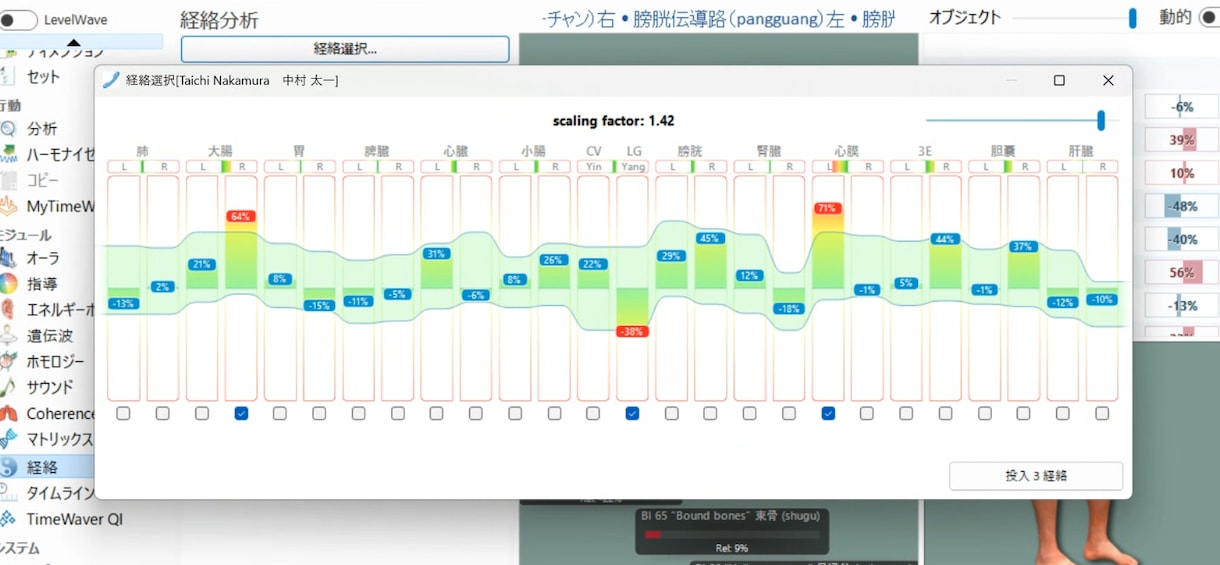1220x565 pixels.
Task: Click the 経絡分析 heading in main window
Action: (x=219, y=19)
